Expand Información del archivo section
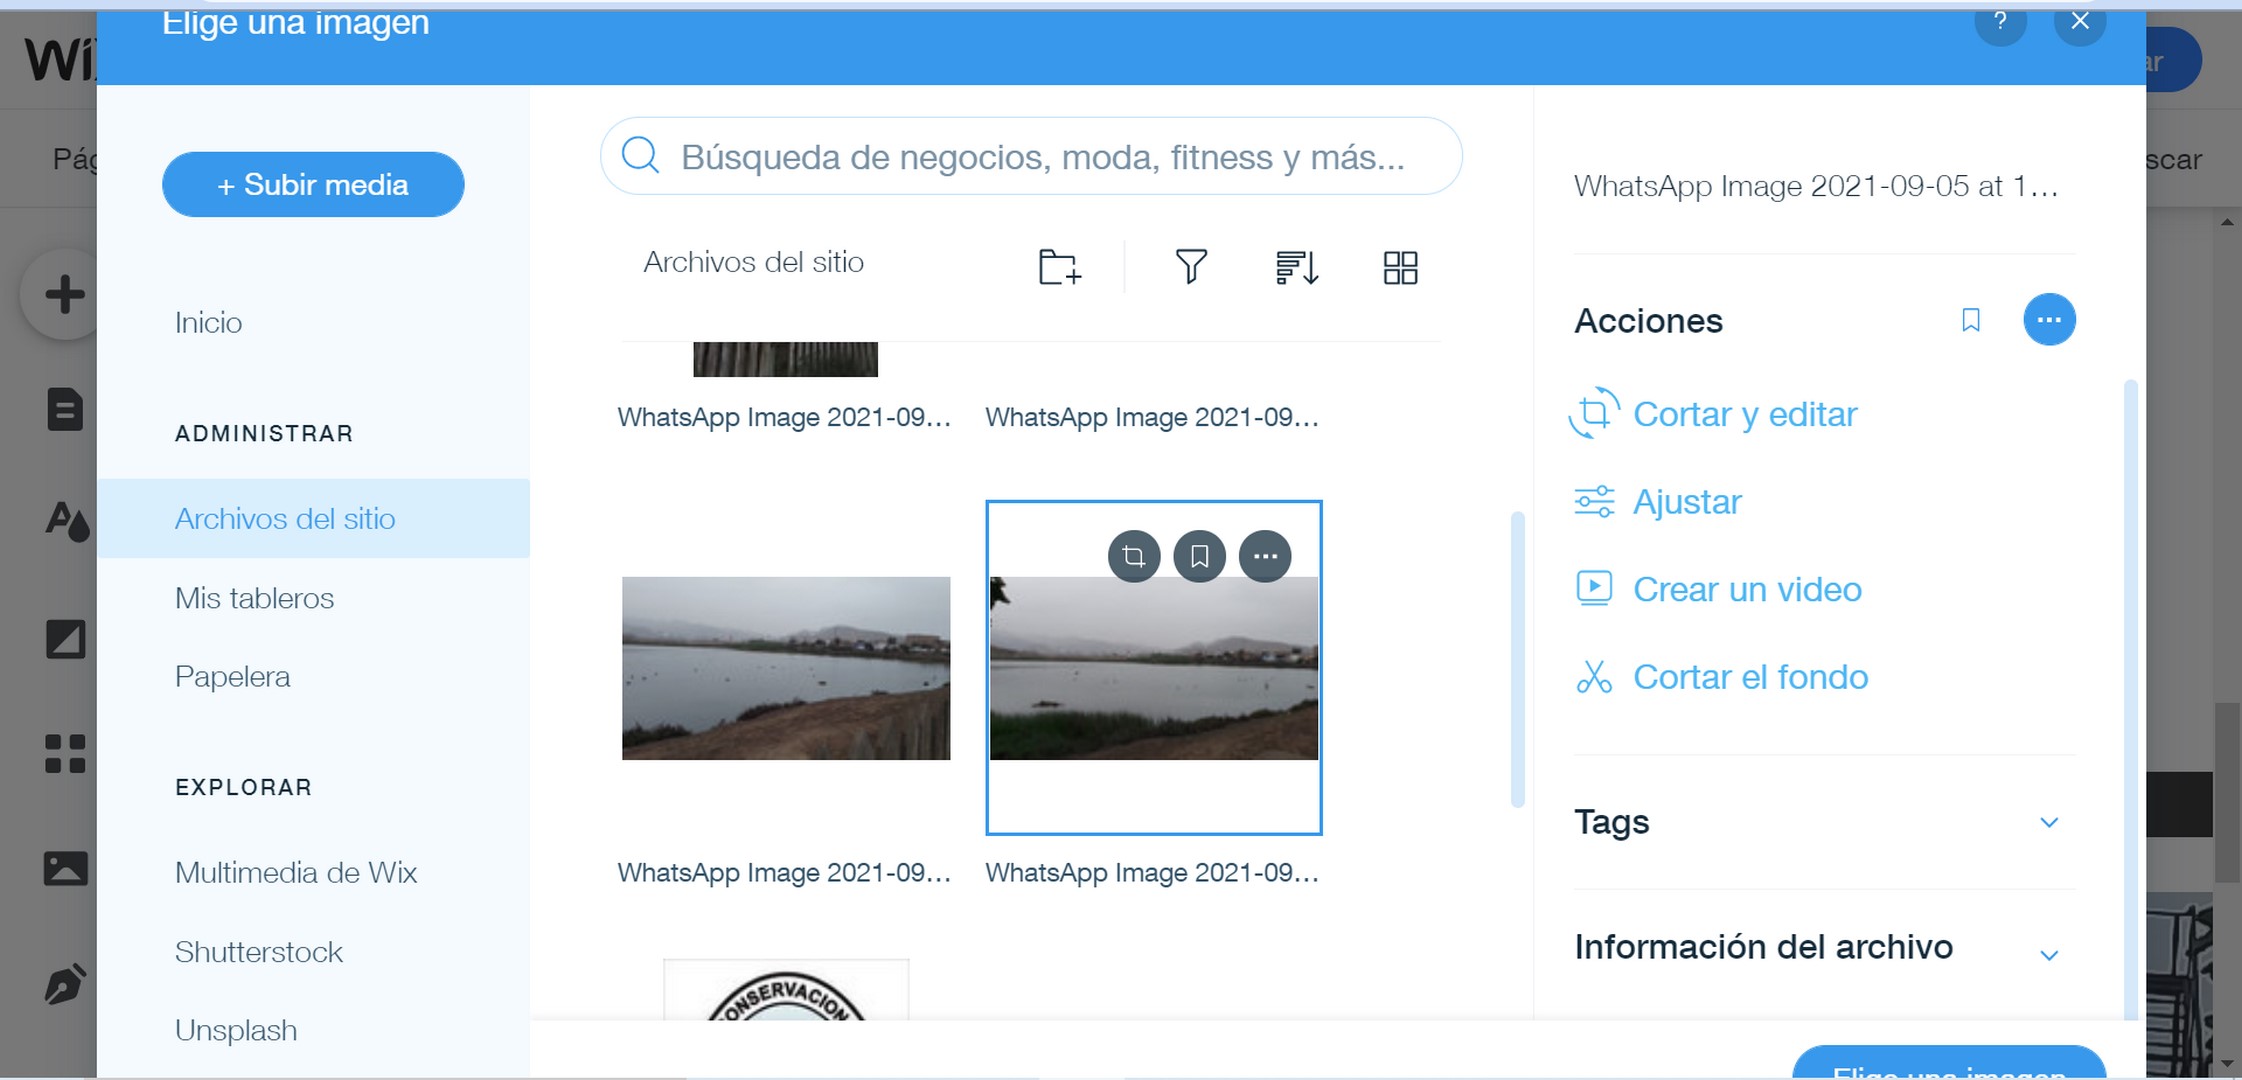 (x=2048, y=954)
